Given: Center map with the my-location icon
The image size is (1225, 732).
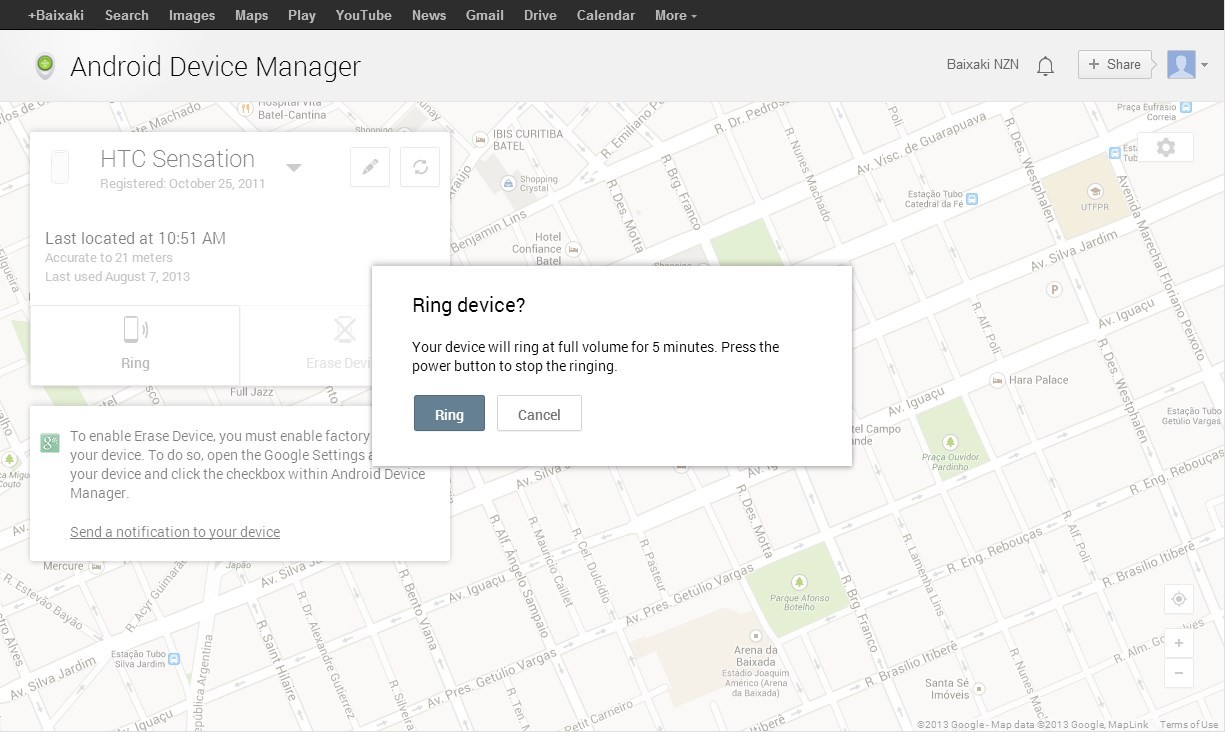Looking at the screenshot, I should coord(1179,599).
